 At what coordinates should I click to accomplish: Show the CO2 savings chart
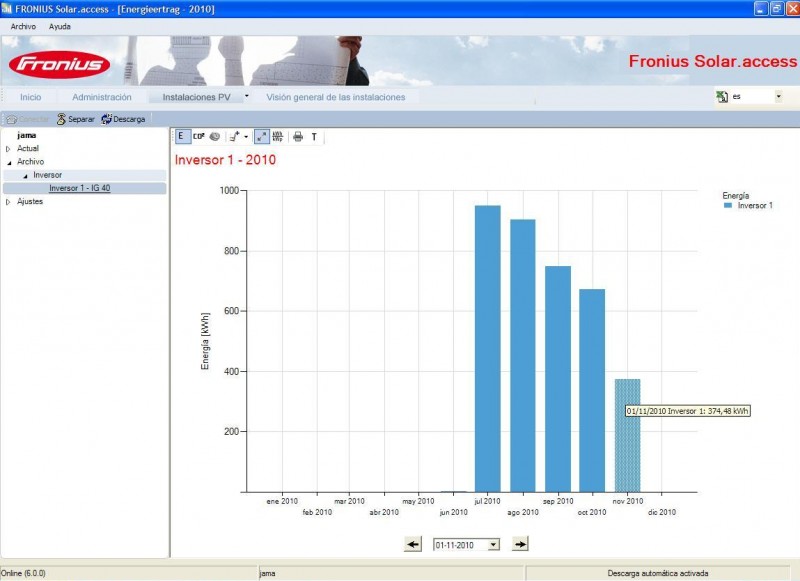click(199, 137)
